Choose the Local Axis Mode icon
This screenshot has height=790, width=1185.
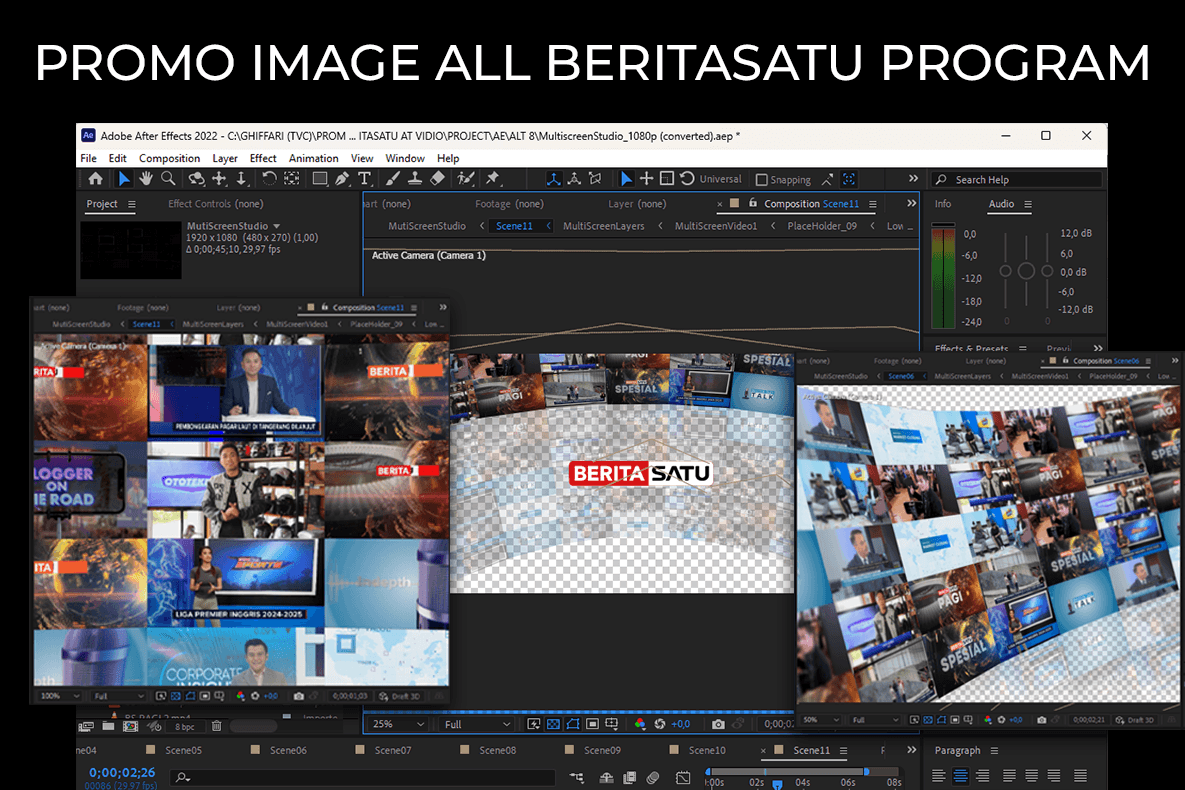[554, 179]
